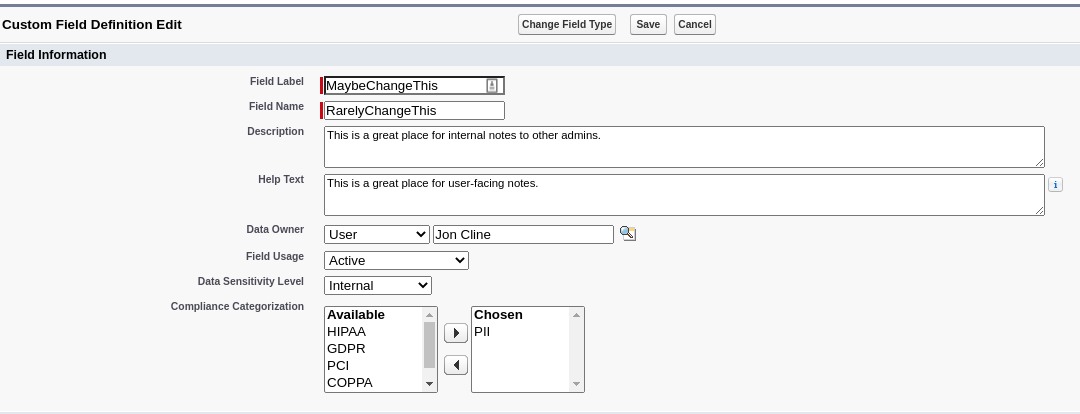Click the Add arrow to move category to Chosen
This screenshot has width=1080, height=414.
point(455,333)
